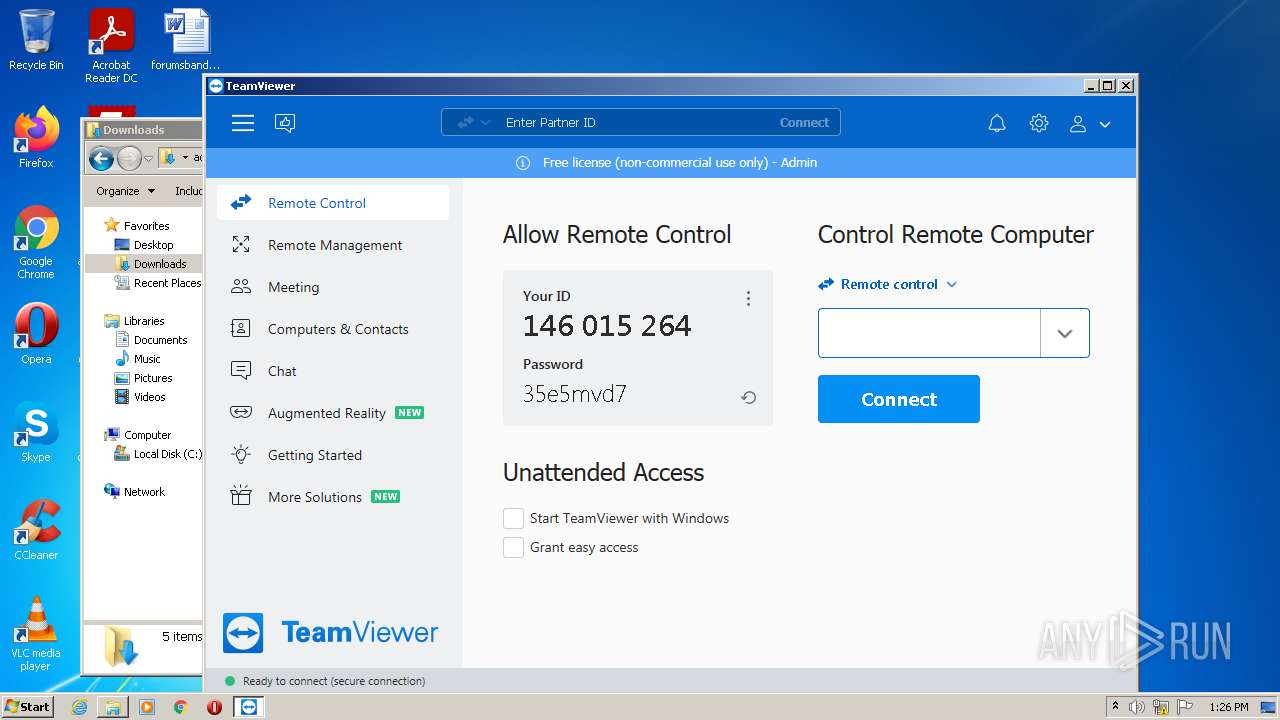Open Augmented Reality in the sidebar
The image size is (1280, 720).
[333, 413]
